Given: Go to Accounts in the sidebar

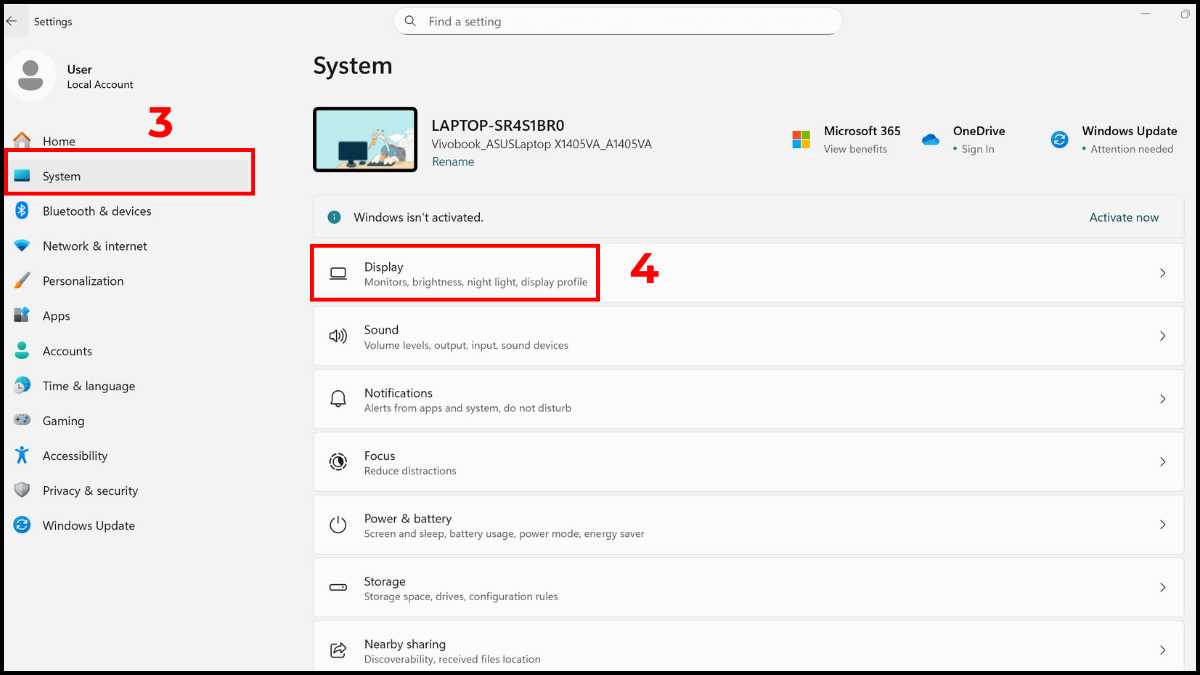Looking at the screenshot, I should [x=67, y=351].
